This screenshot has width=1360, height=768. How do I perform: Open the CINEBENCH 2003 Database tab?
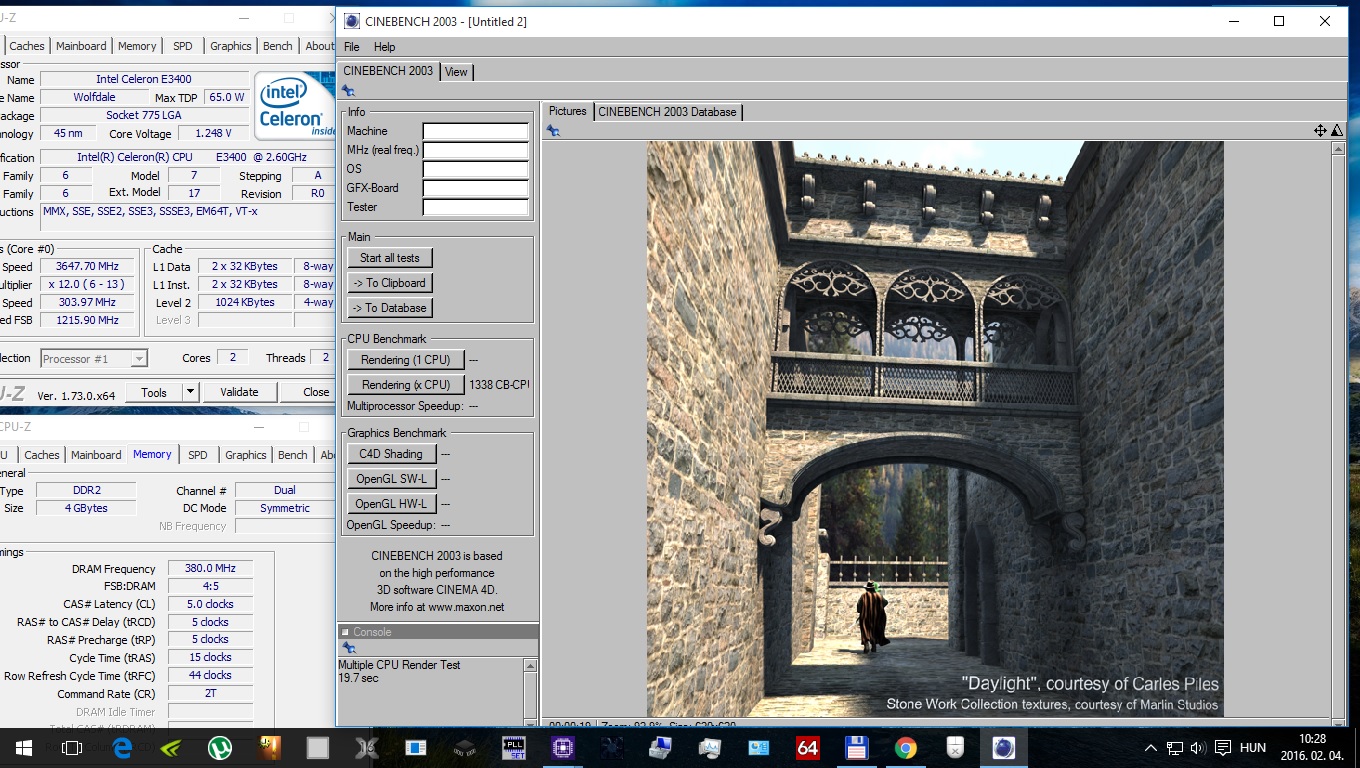click(667, 112)
